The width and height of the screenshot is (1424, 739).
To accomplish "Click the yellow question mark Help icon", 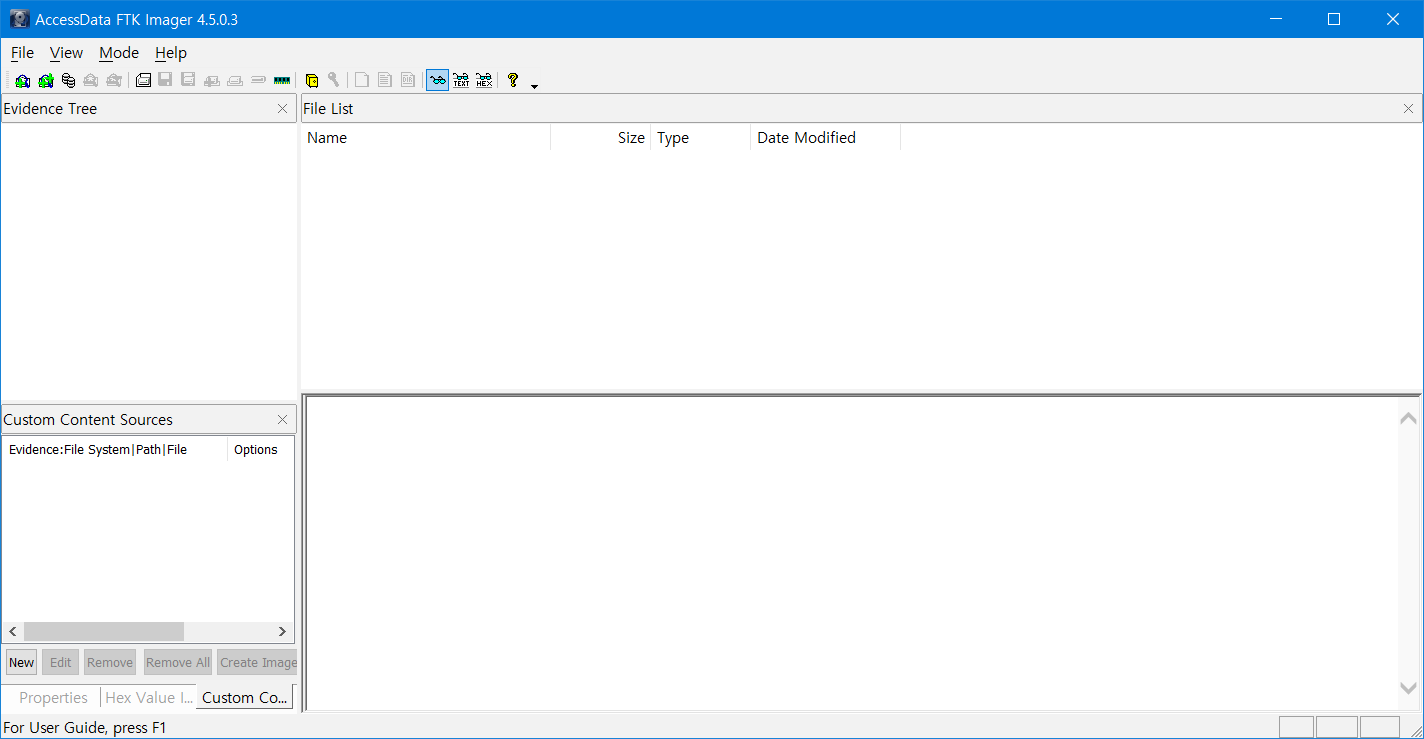I will (x=513, y=81).
